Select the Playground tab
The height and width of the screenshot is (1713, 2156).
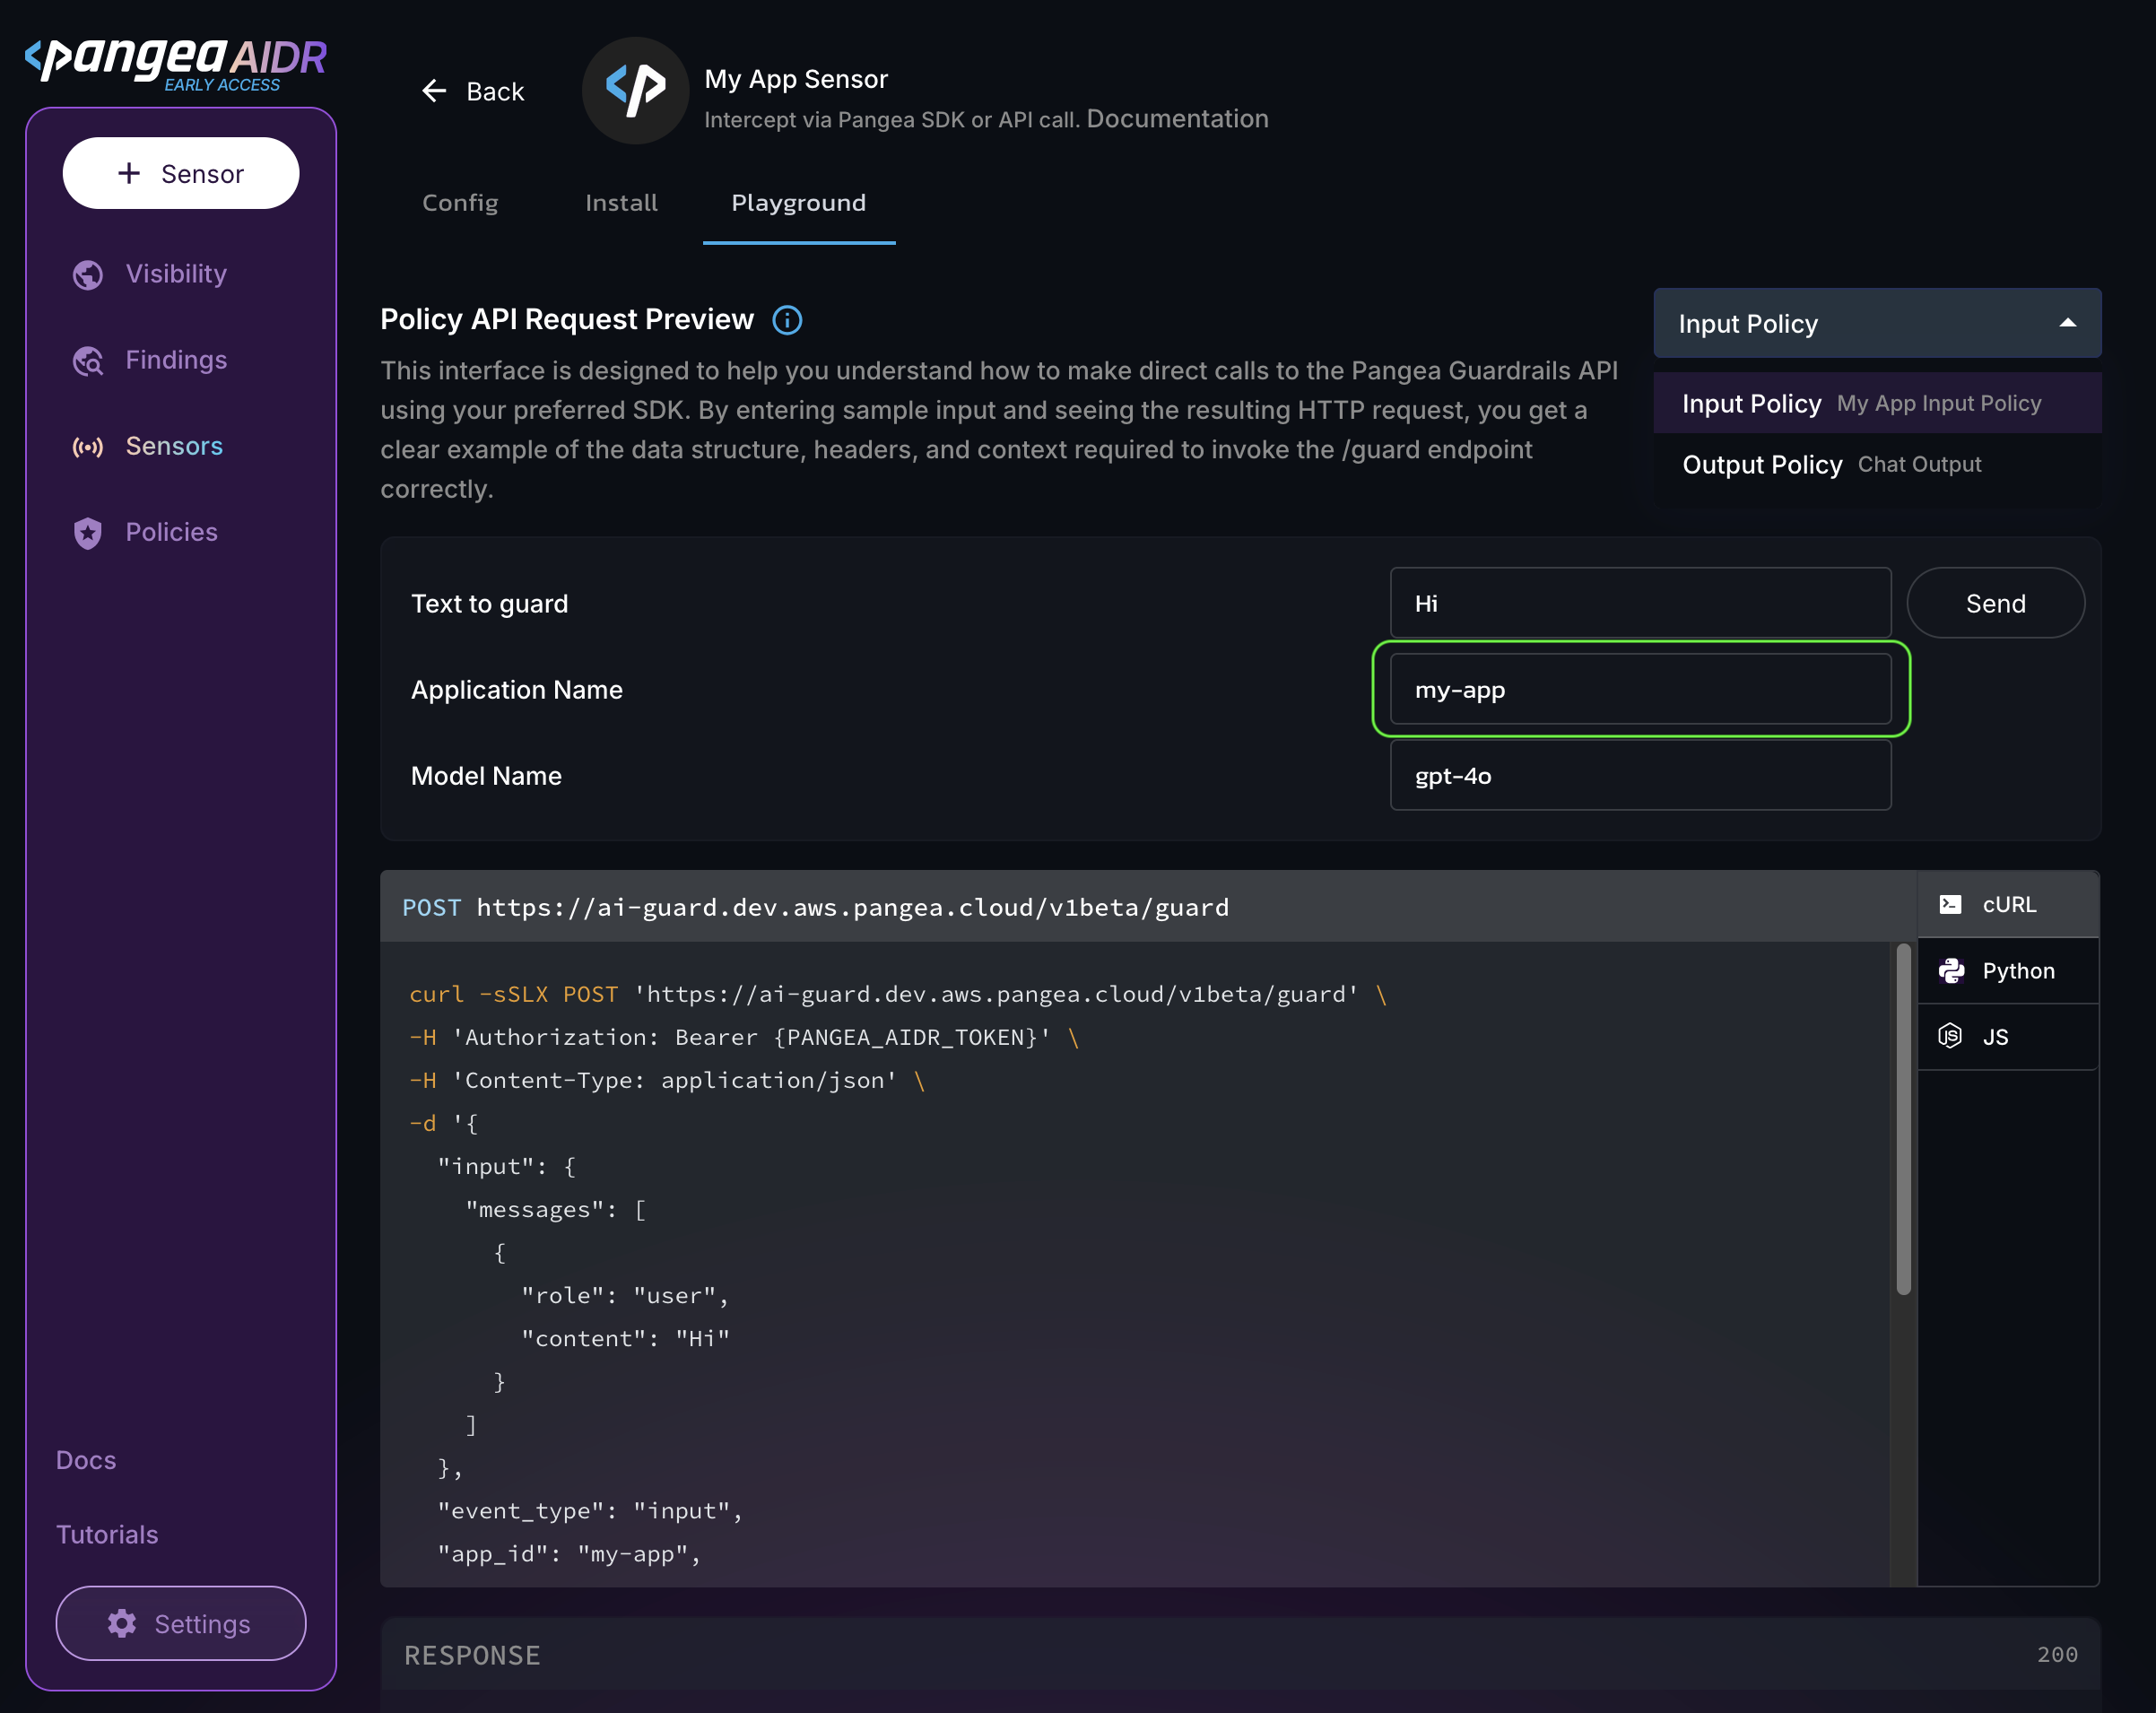click(x=798, y=203)
